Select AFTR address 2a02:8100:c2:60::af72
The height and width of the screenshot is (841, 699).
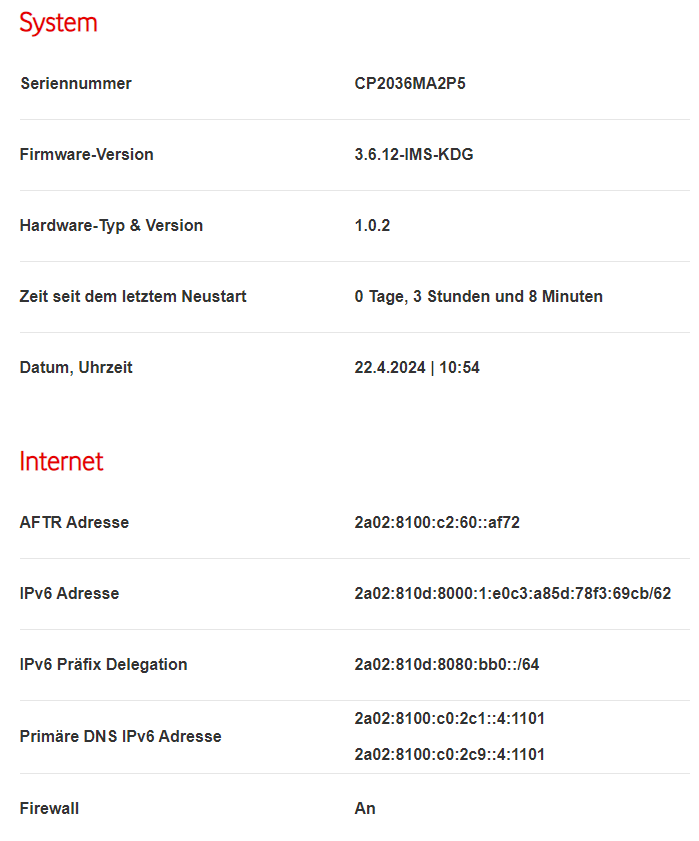[x=437, y=522]
